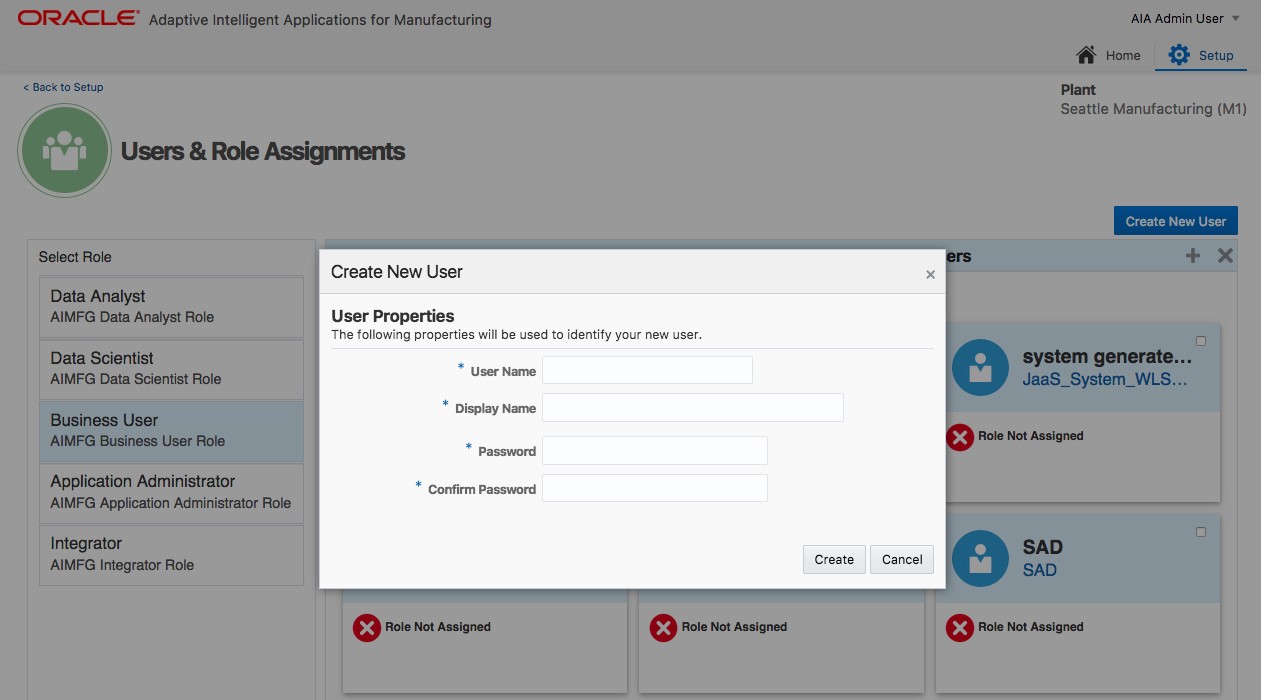Check the checkbox on the SAD user card

tap(1199, 531)
